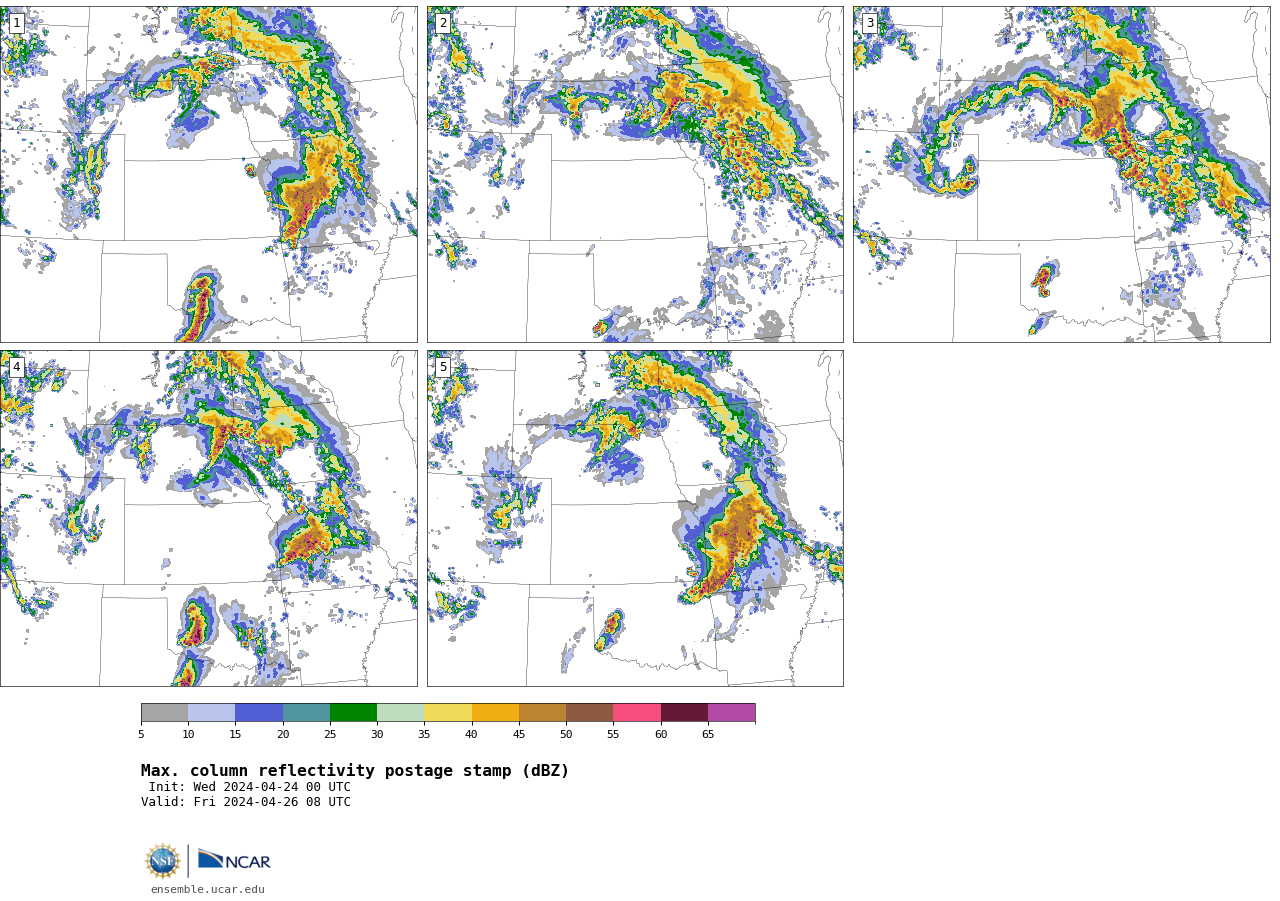Click the Init: Wed 2024-04-24 00 UTC line
This screenshot has height=901, width=1280.
click(x=250, y=787)
